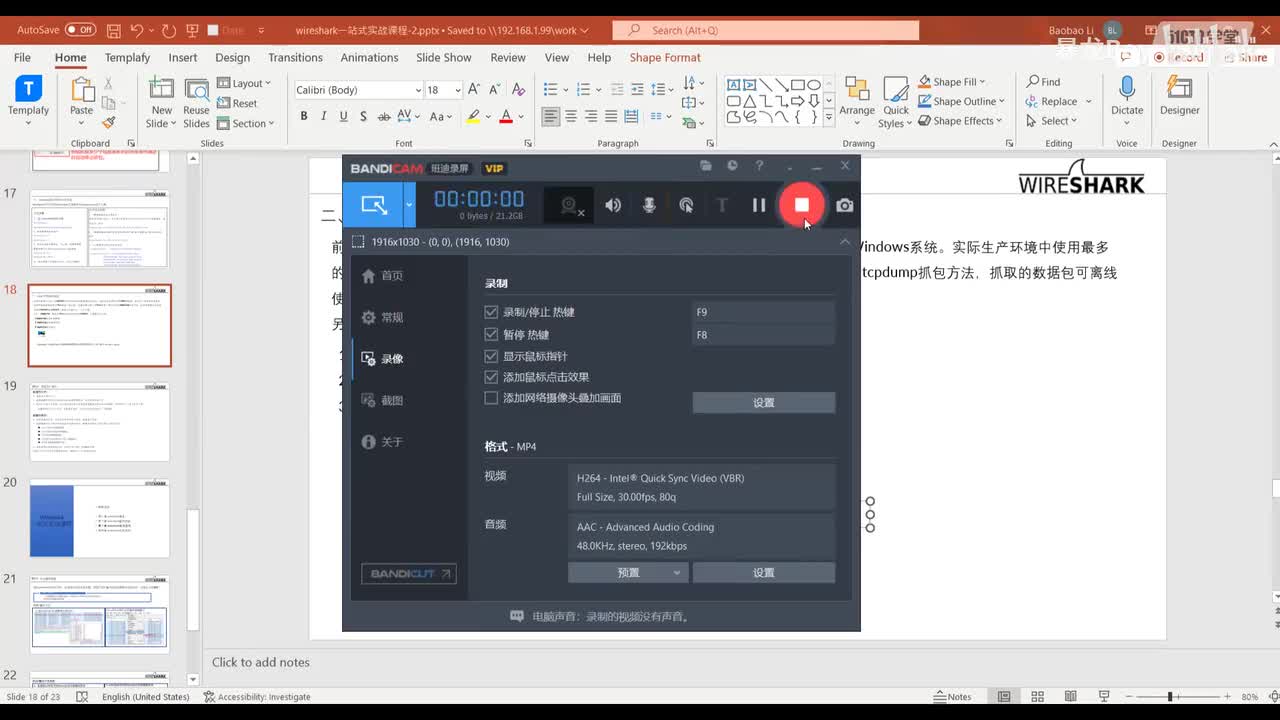Toggle 暂停 热键 checkbox
Viewport: 1280px width, 720px height.
(491, 334)
